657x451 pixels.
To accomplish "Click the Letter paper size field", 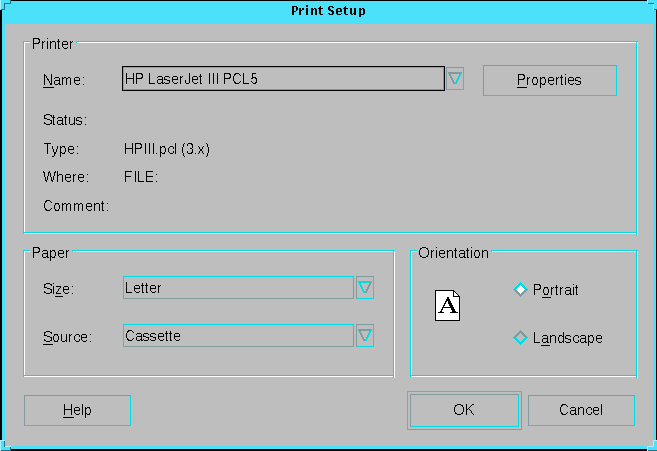I will click(x=238, y=288).
